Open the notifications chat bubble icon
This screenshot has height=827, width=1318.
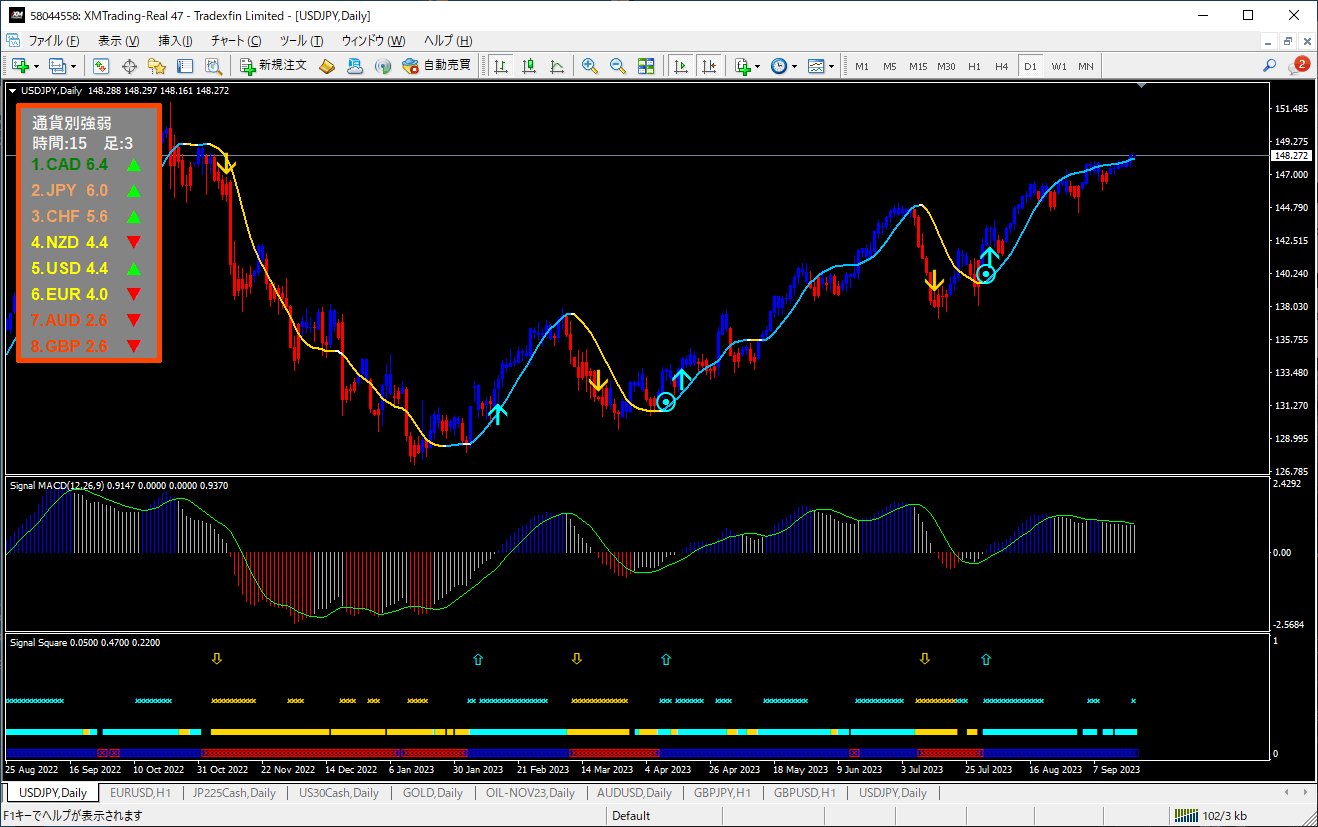[1299, 65]
